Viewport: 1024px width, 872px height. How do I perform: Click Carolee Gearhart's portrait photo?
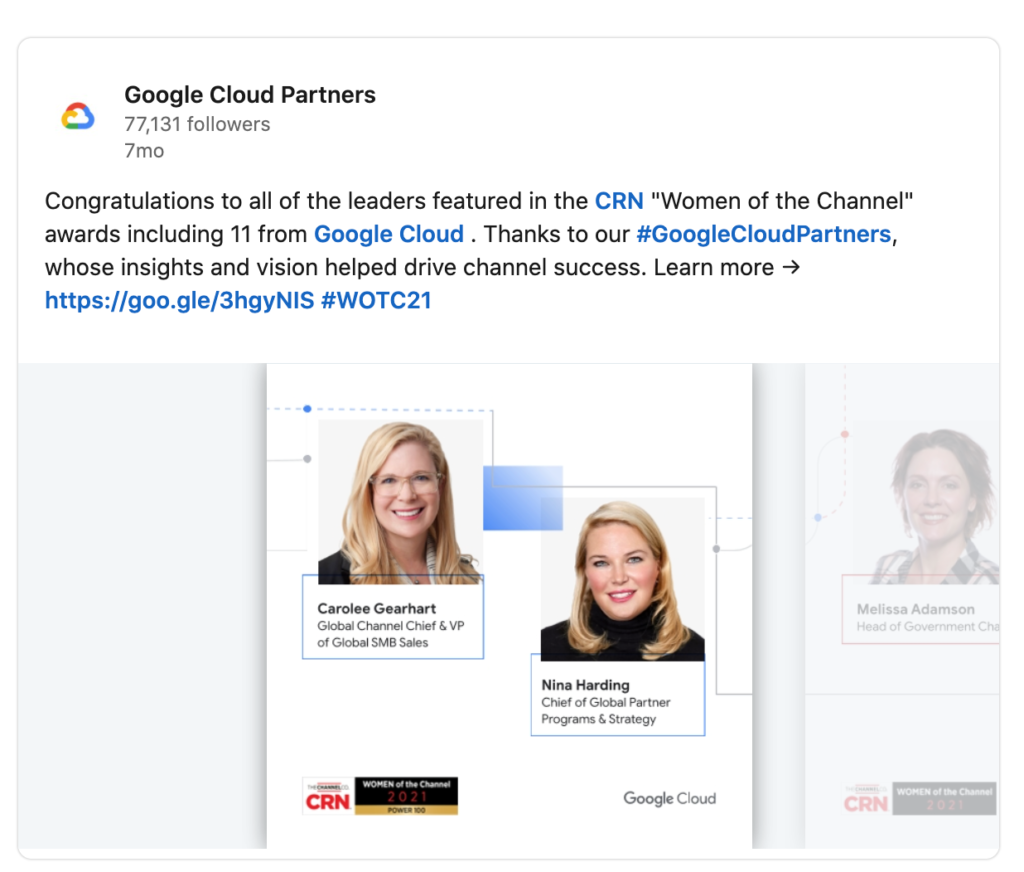(x=400, y=502)
